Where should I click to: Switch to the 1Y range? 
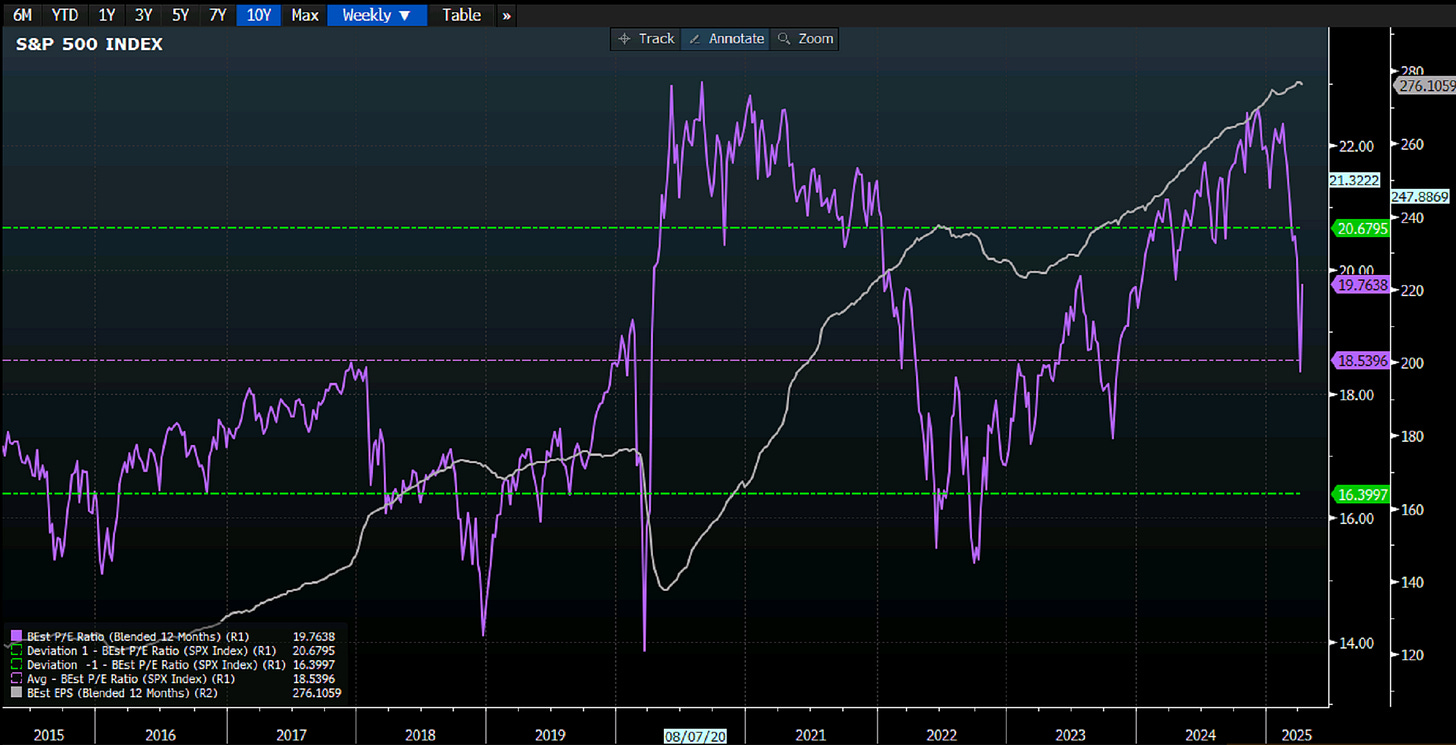(x=107, y=15)
